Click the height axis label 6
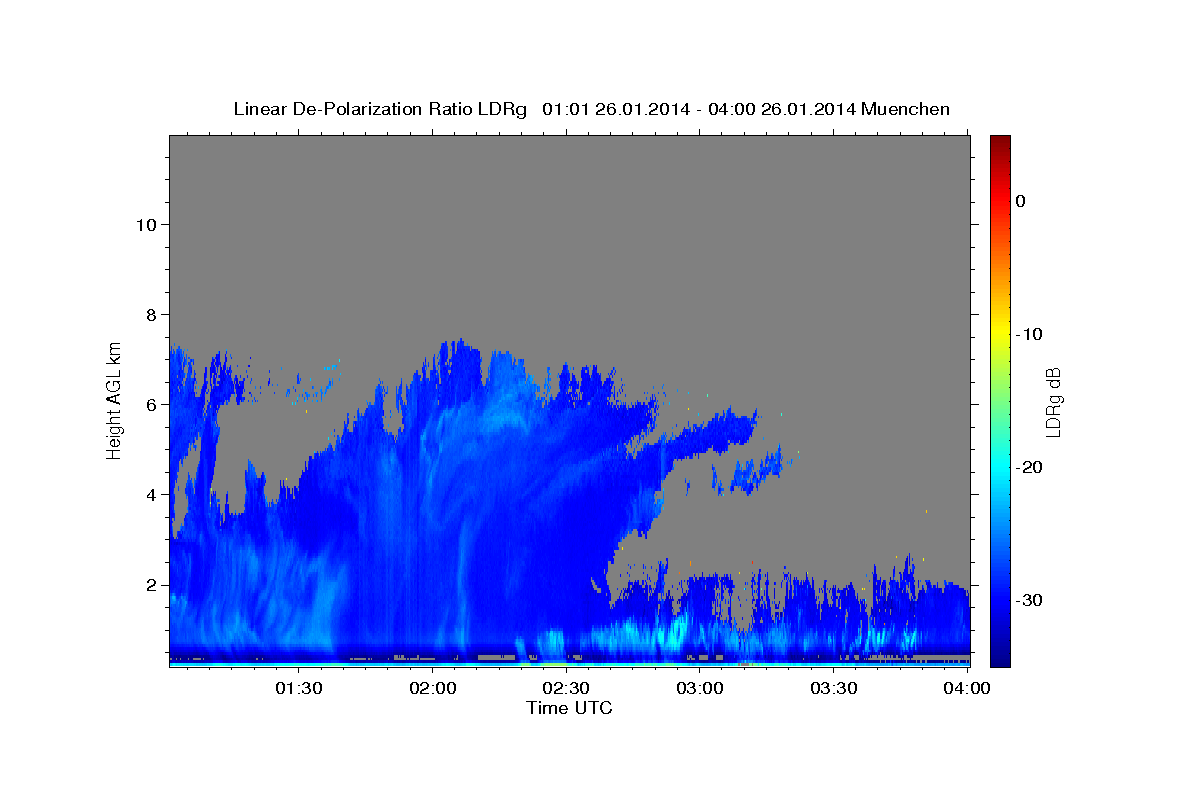 point(149,405)
